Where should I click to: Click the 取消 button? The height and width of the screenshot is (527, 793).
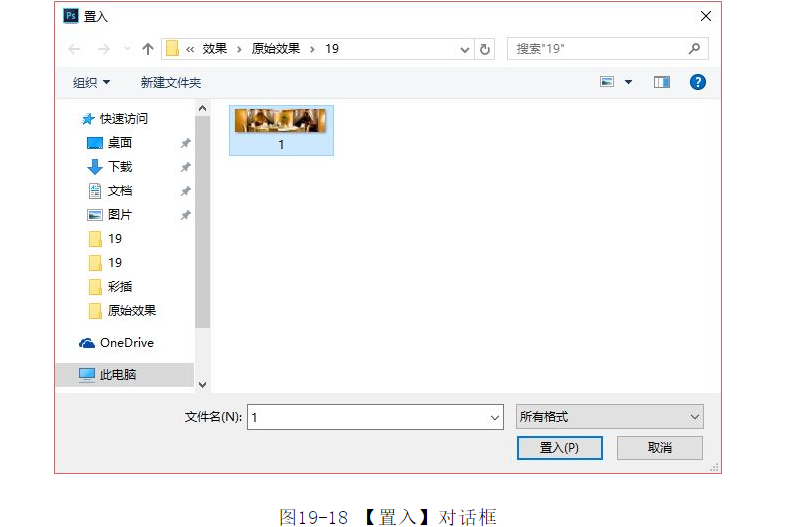pyautogui.click(x=659, y=448)
